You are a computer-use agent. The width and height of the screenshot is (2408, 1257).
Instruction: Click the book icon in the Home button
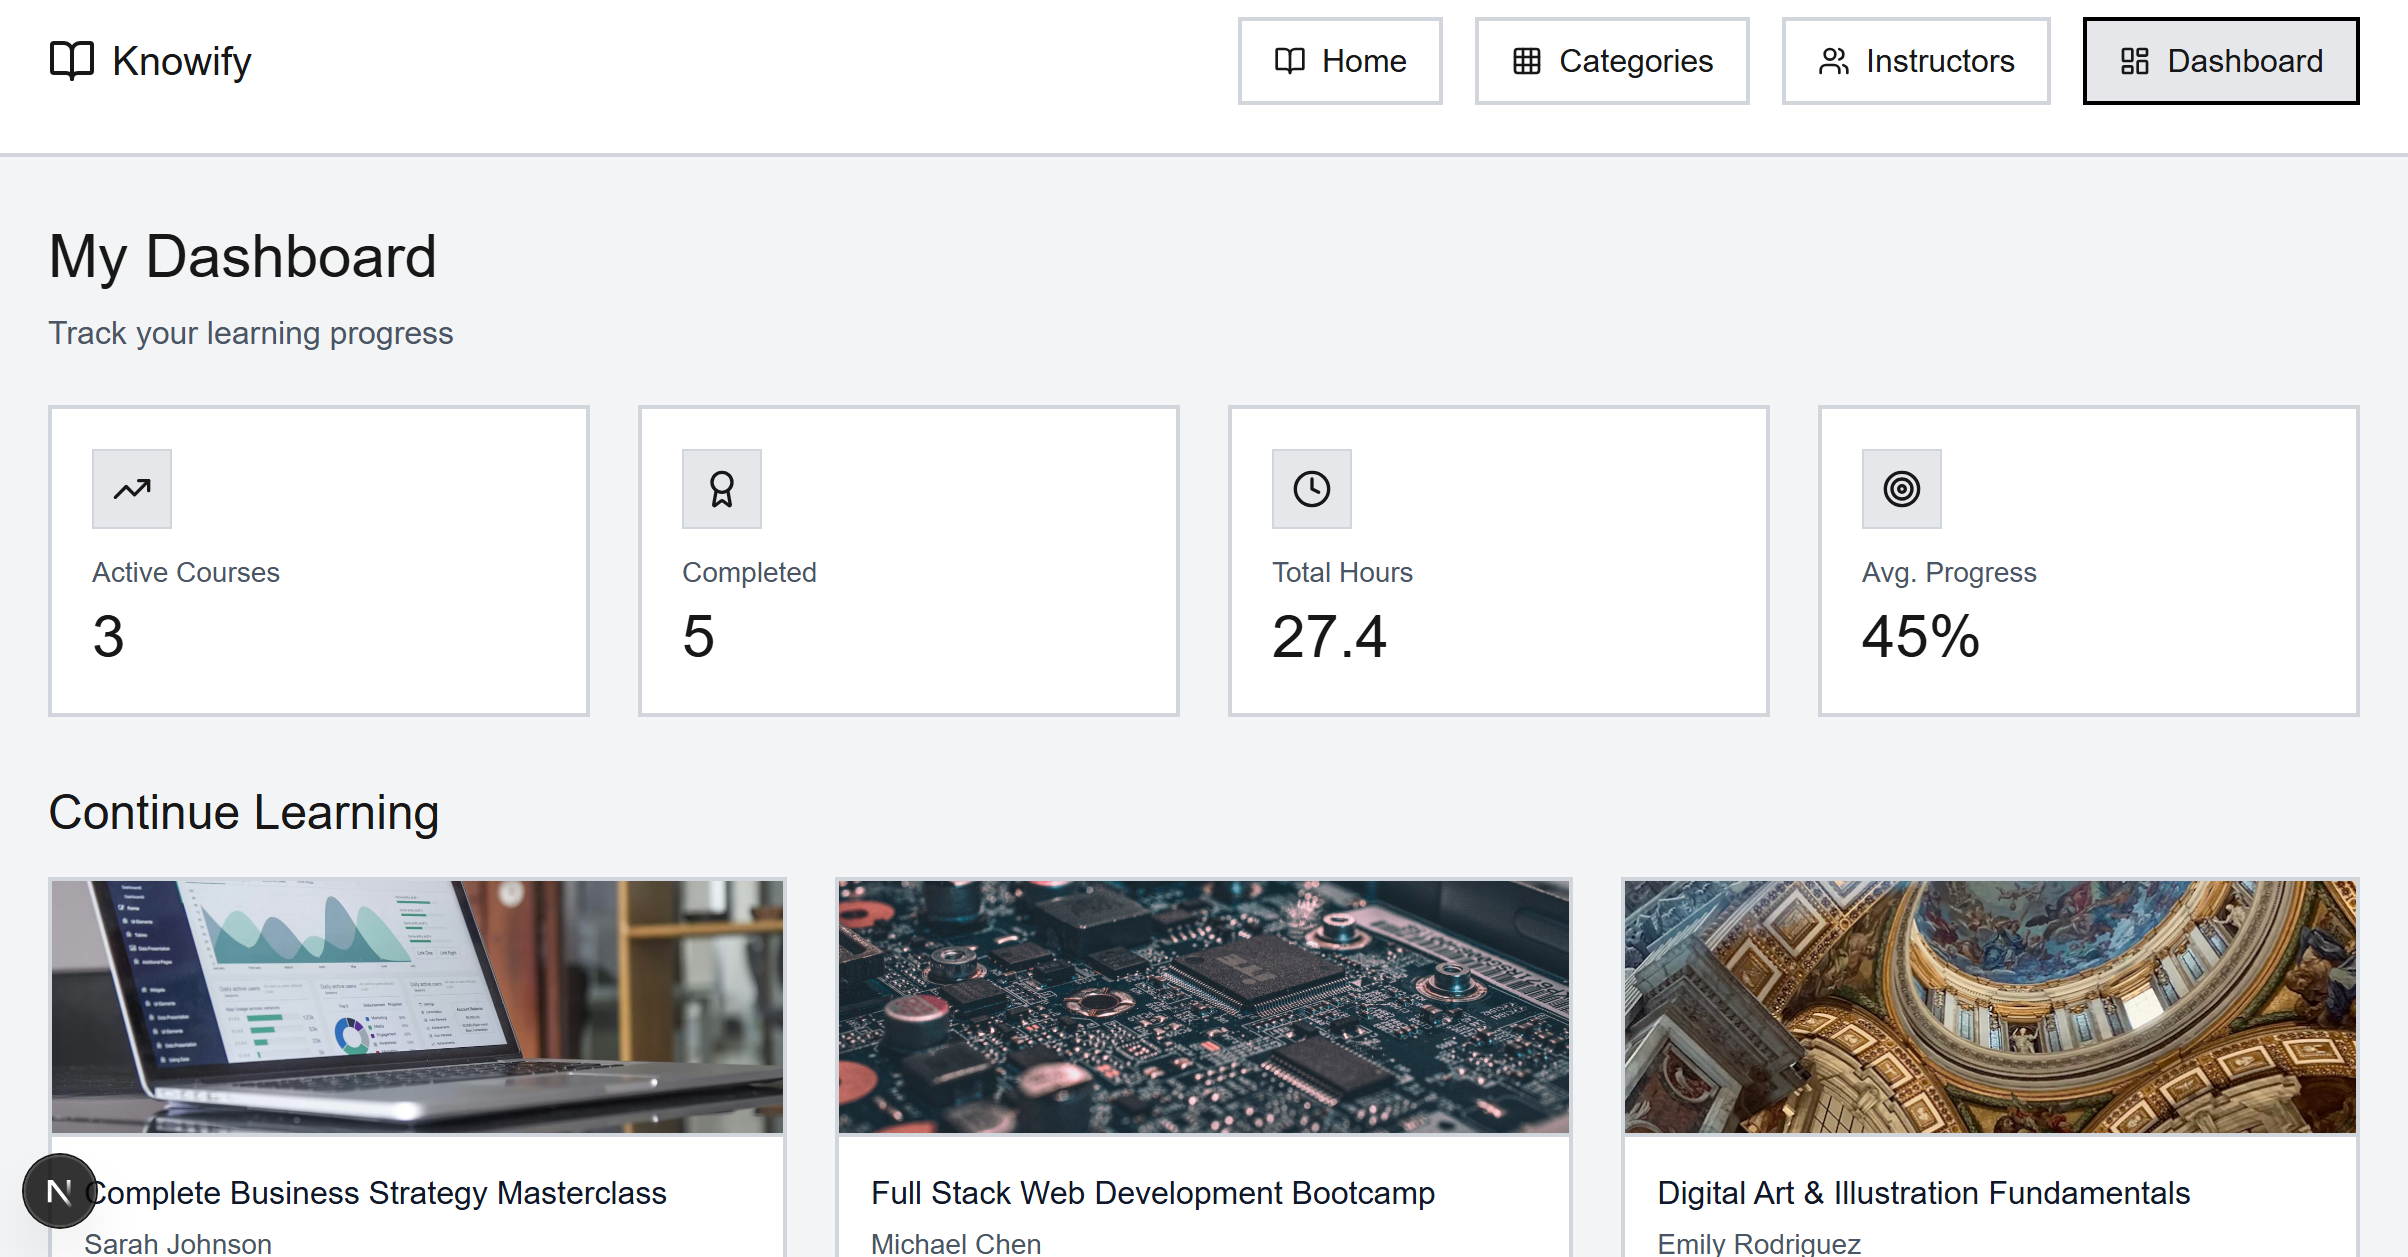click(1290, 61)
